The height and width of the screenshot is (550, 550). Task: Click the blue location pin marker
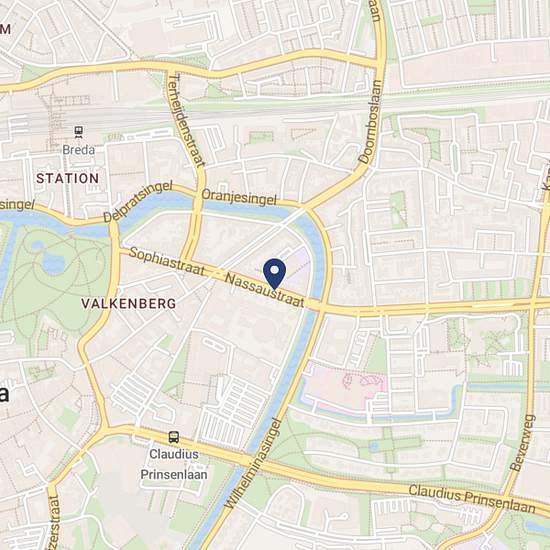274,274
